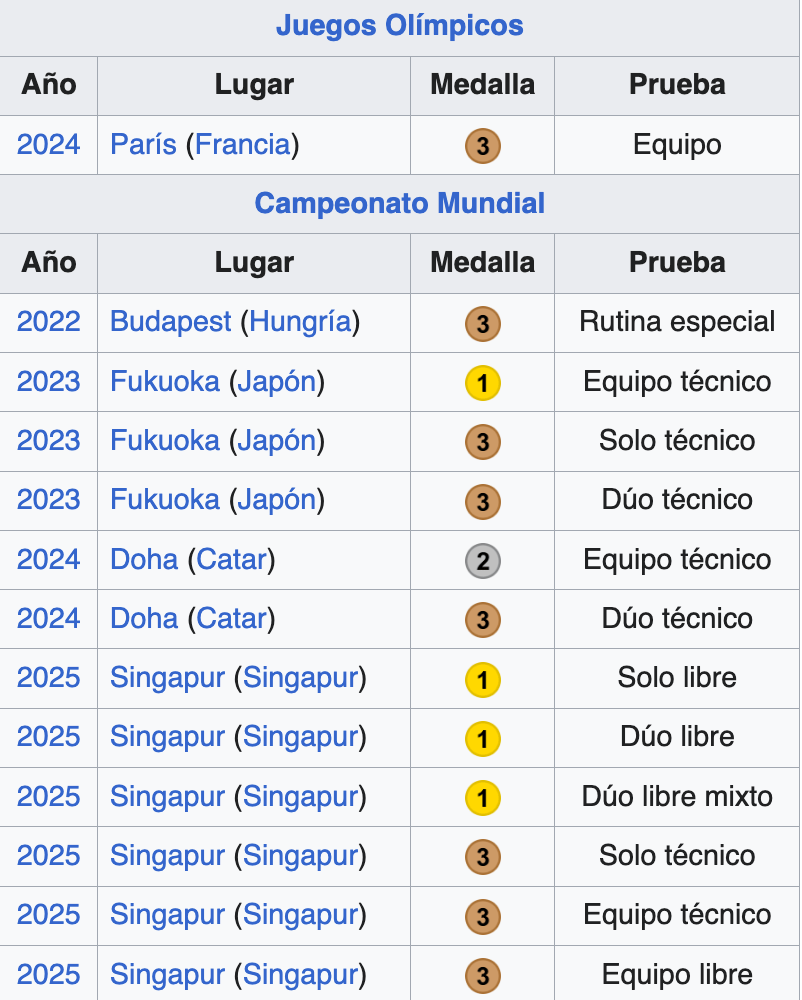Click the París link
The height and width of the screenshot is (1000, 802).
click(143, 144)
